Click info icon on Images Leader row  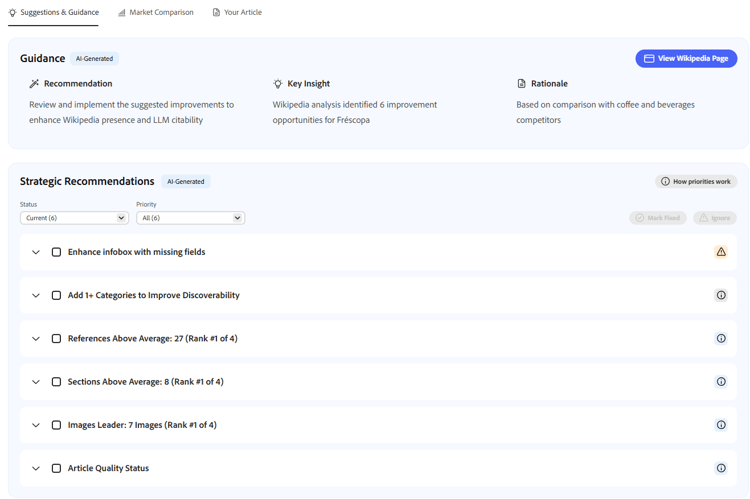[x=720, y=425]
